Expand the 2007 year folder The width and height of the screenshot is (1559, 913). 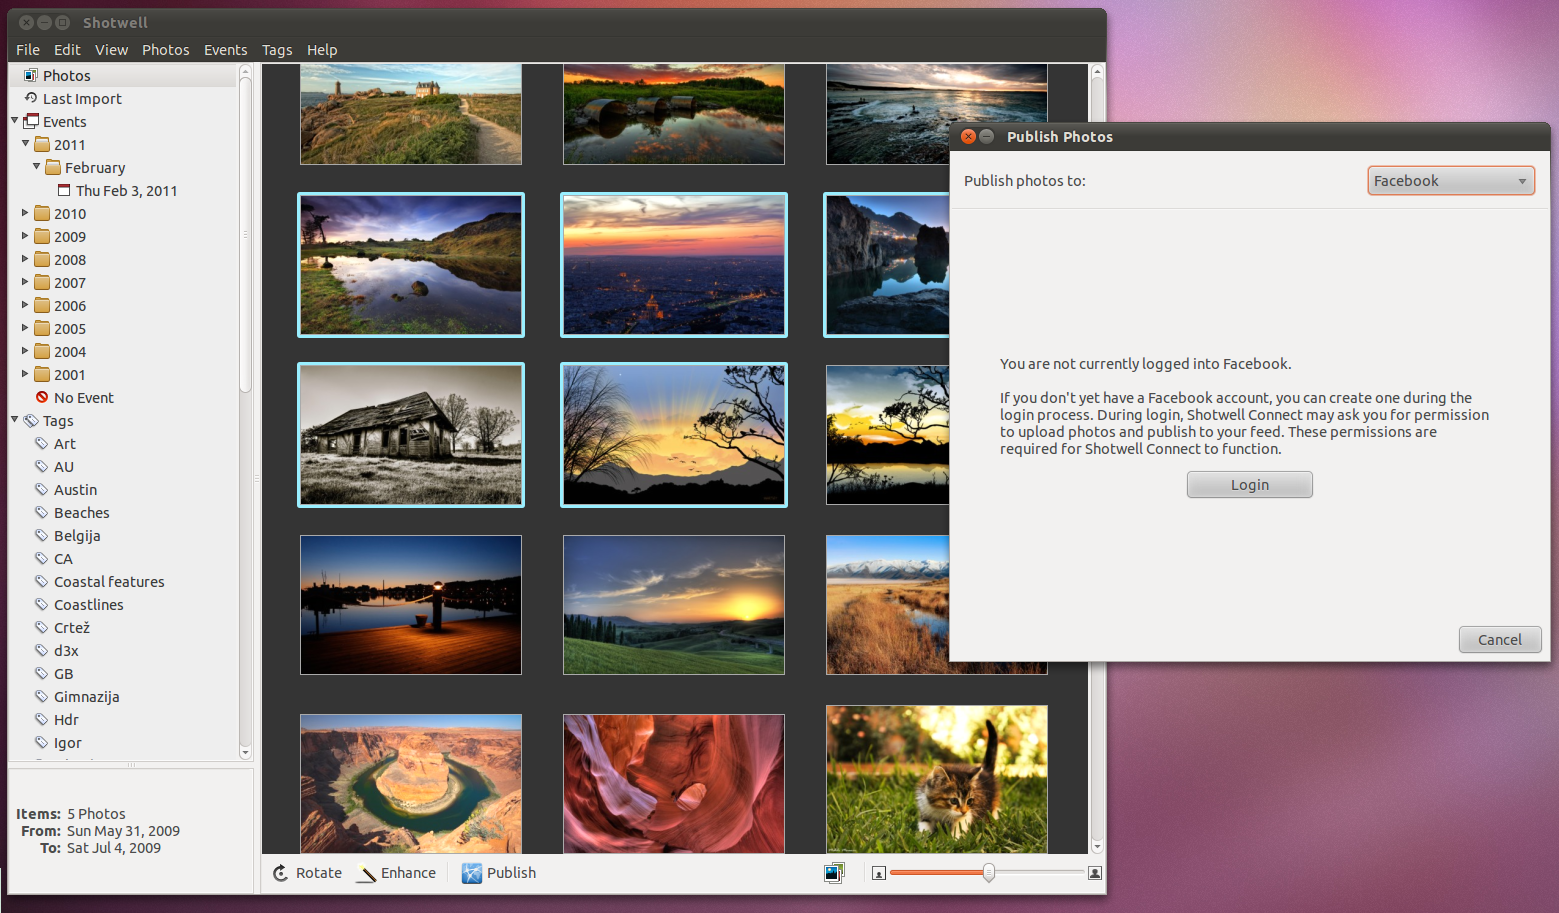(25, 282)
